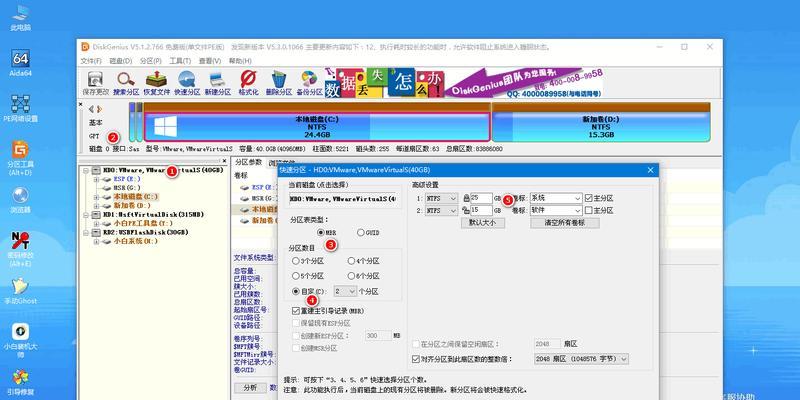
Task: Open the 2048 扇区 alignment dropdown
Action: [x=581, y=359]
